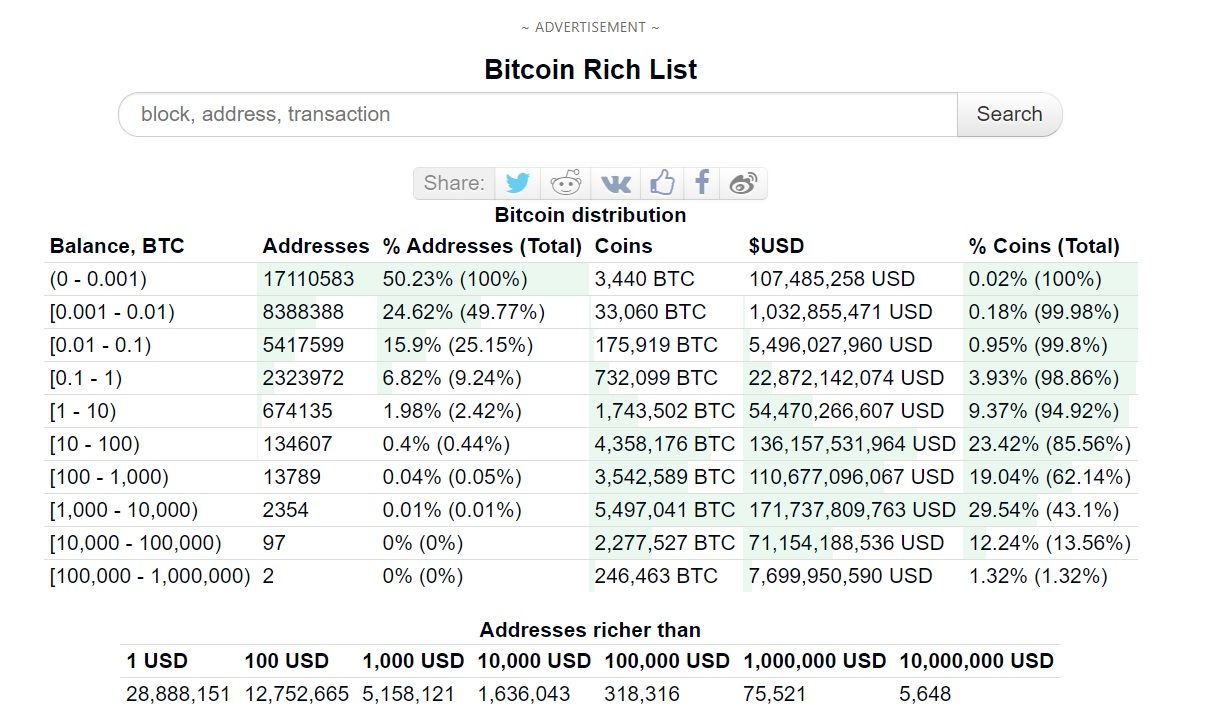Screen dimensions: 1218x714
Task: Click the % Coins (Total) column header
Action: [1044, 246]
